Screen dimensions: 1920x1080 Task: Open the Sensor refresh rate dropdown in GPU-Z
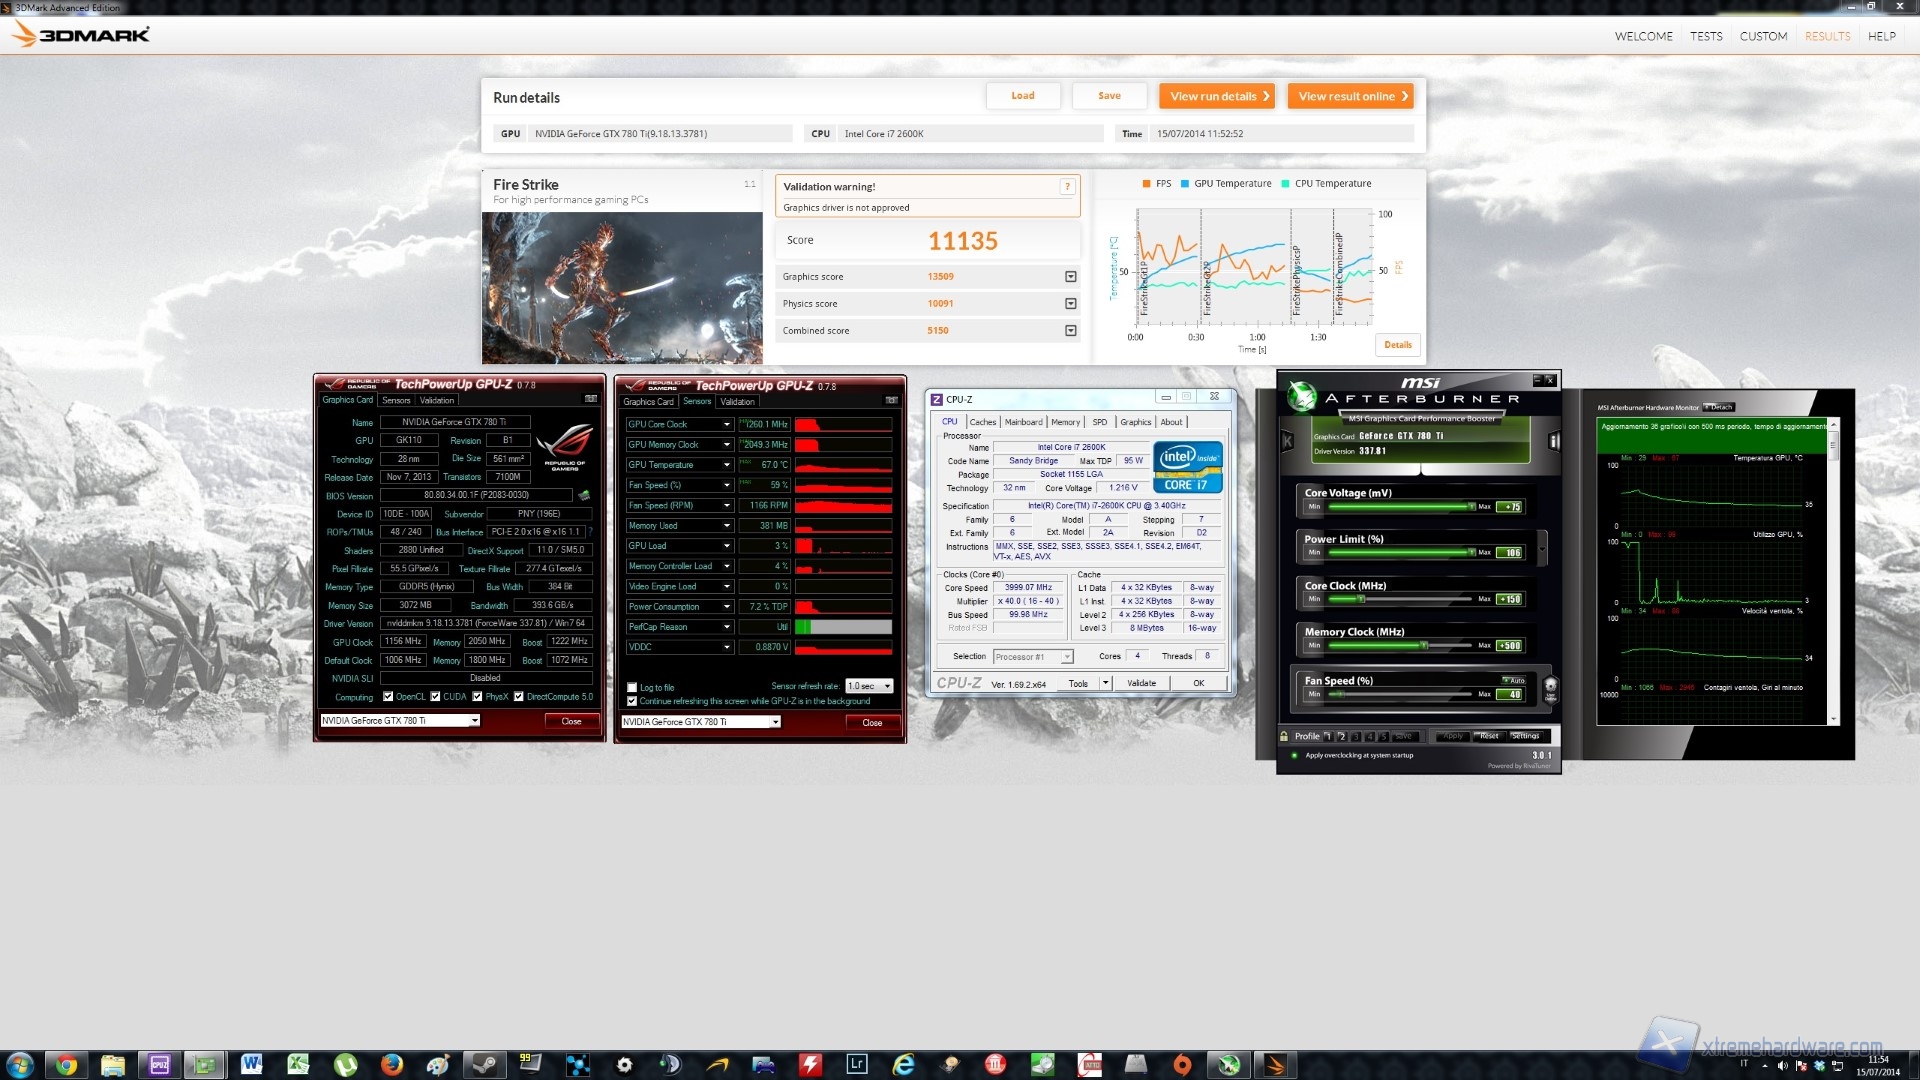(868, 685)
